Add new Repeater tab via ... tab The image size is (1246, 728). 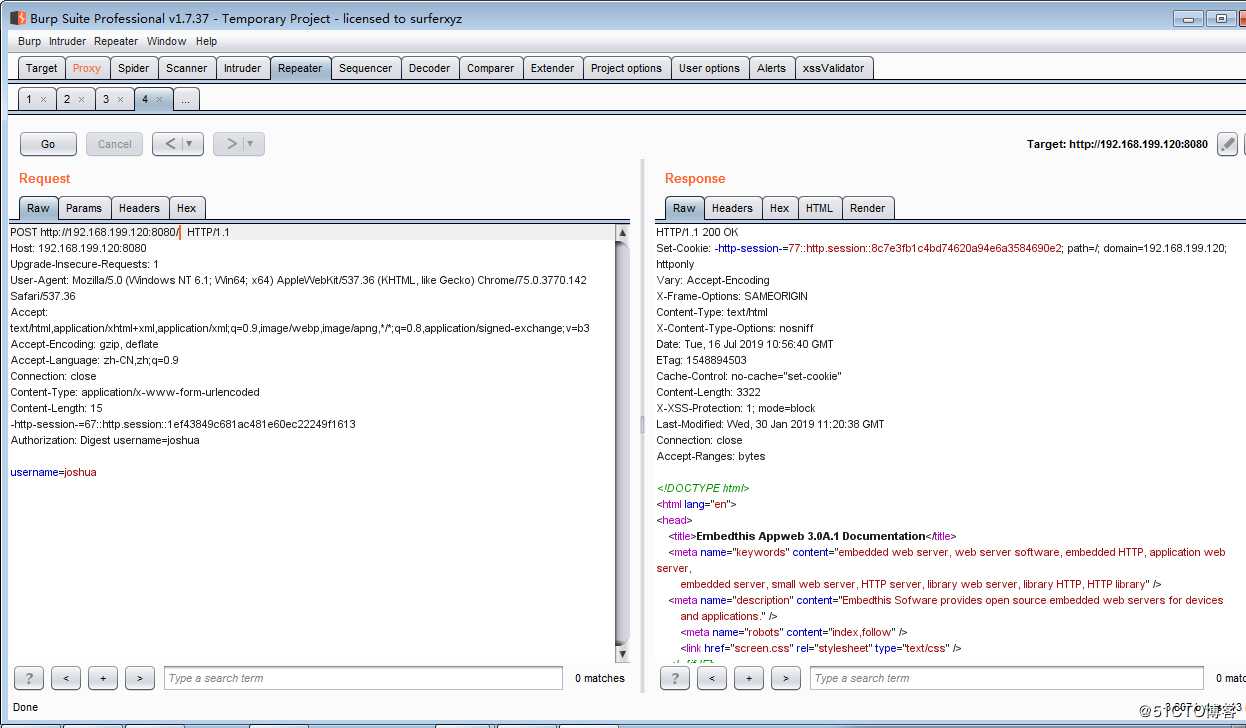186,99
